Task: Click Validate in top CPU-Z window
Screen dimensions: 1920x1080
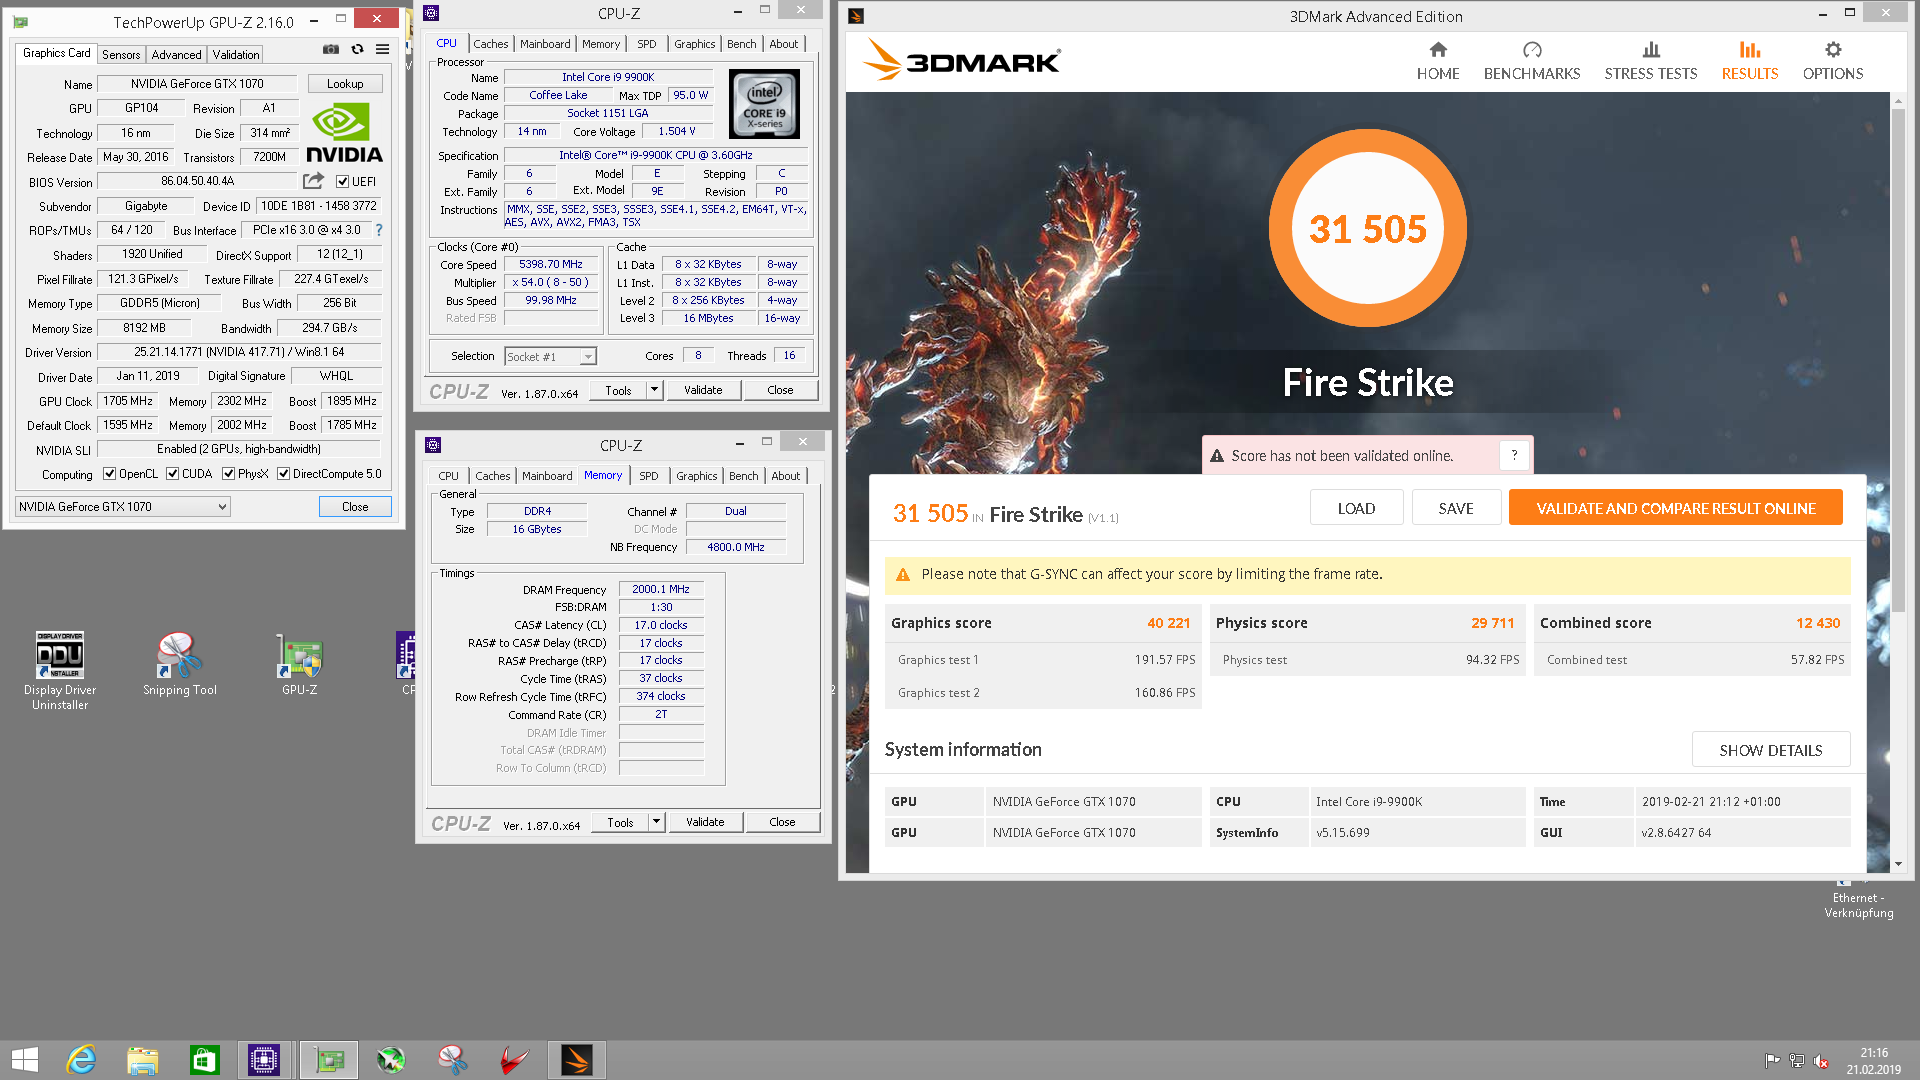Action: pos(703,390)
